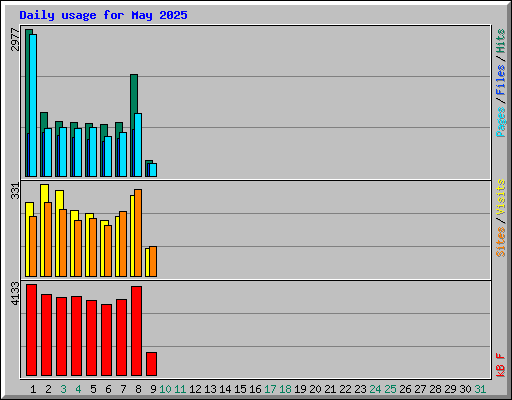Click the 331 axis value
Viewport: 512px width, 400px height.
[15, 191]
